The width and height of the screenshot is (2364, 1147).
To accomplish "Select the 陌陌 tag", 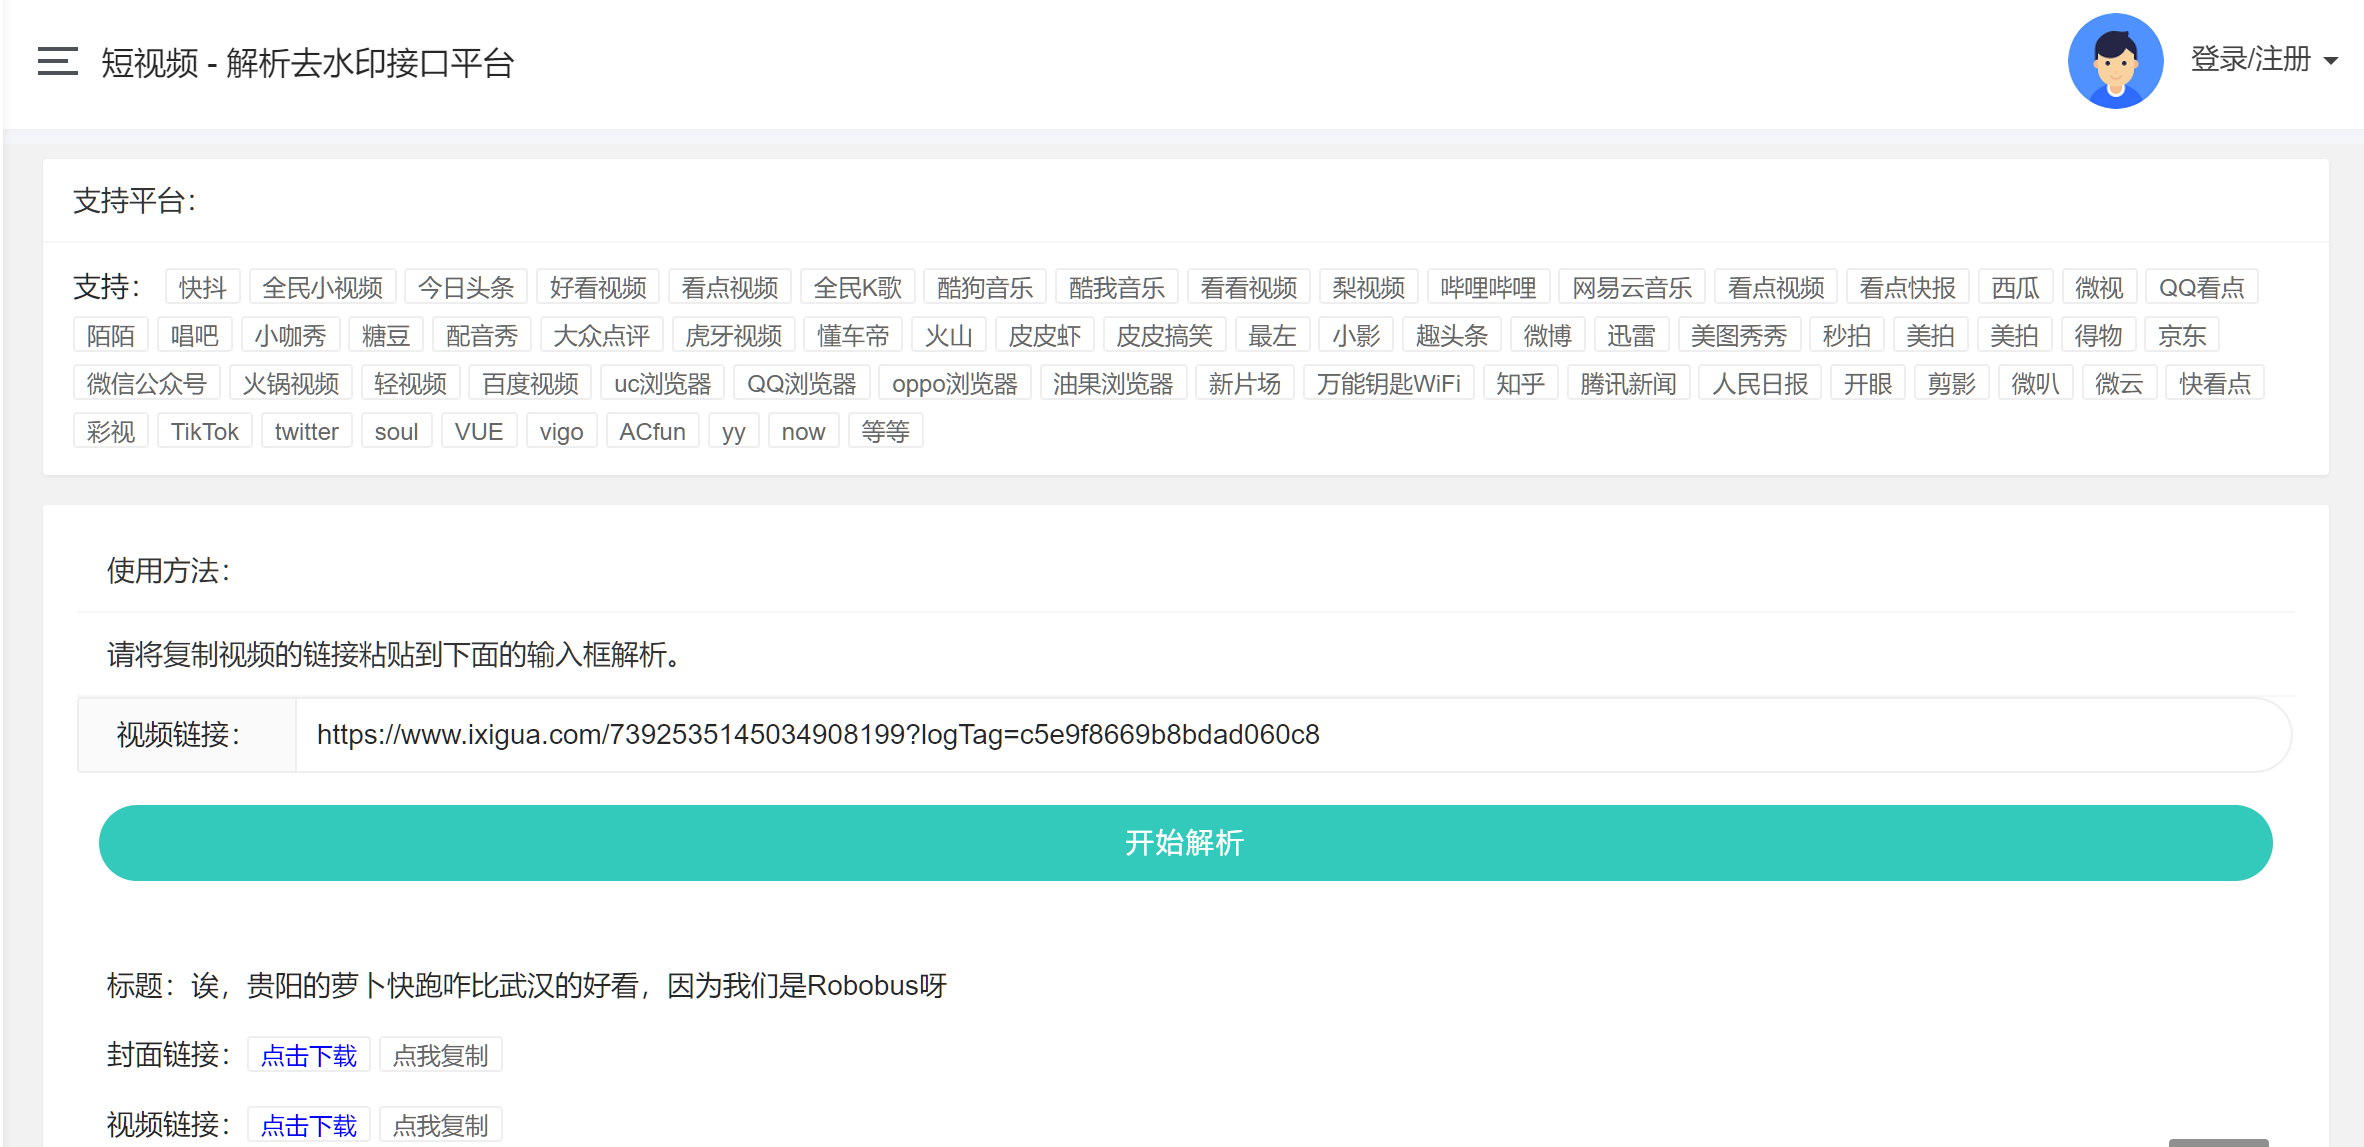I will click(111, 335).
